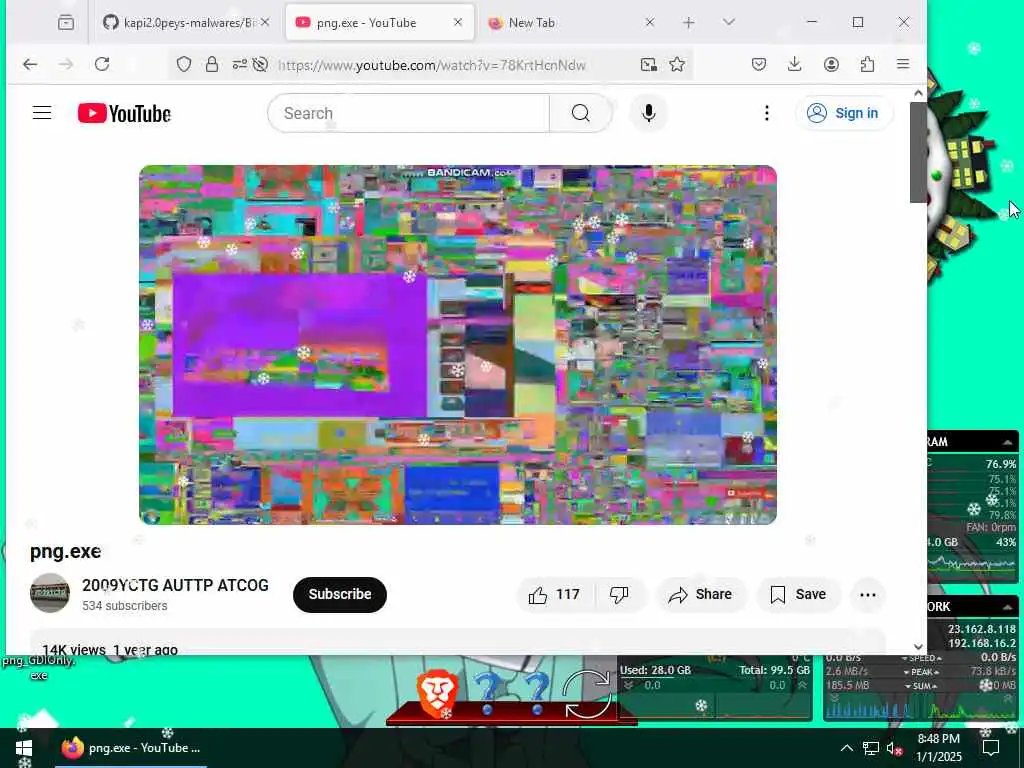Close the GitHub tab
The width and height of the screenshot is (1024, 768).
265,22
